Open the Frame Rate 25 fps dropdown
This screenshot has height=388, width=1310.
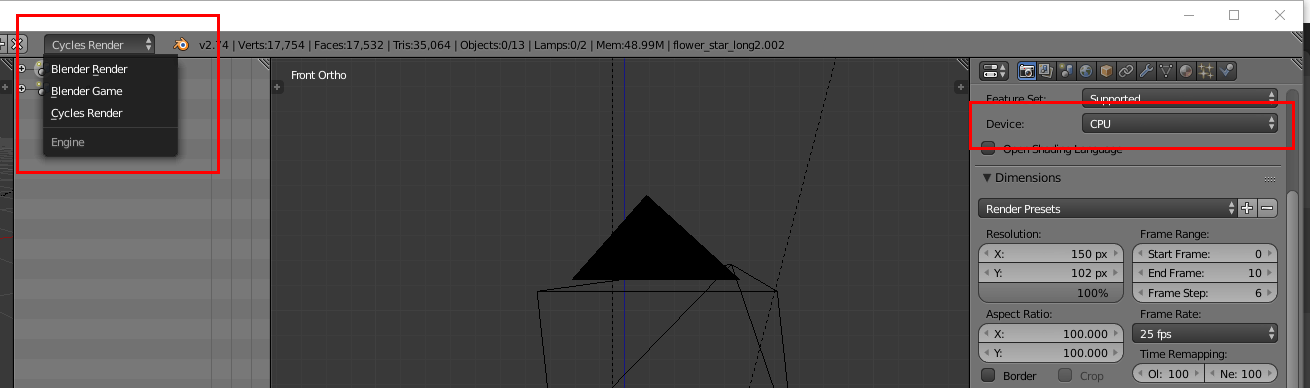point(1205,333)
